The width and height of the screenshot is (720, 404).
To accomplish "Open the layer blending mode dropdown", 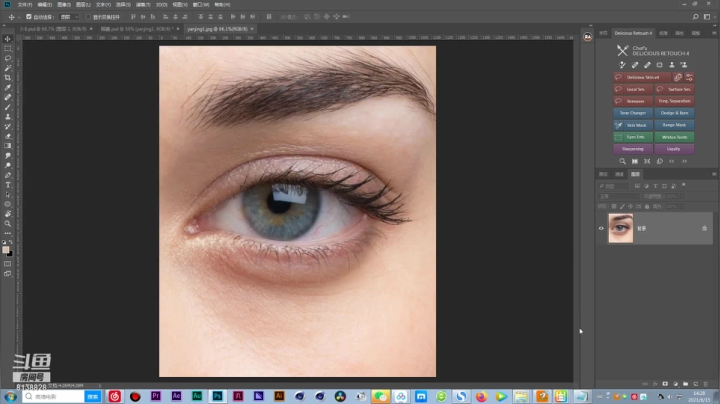I will point(618,196).
